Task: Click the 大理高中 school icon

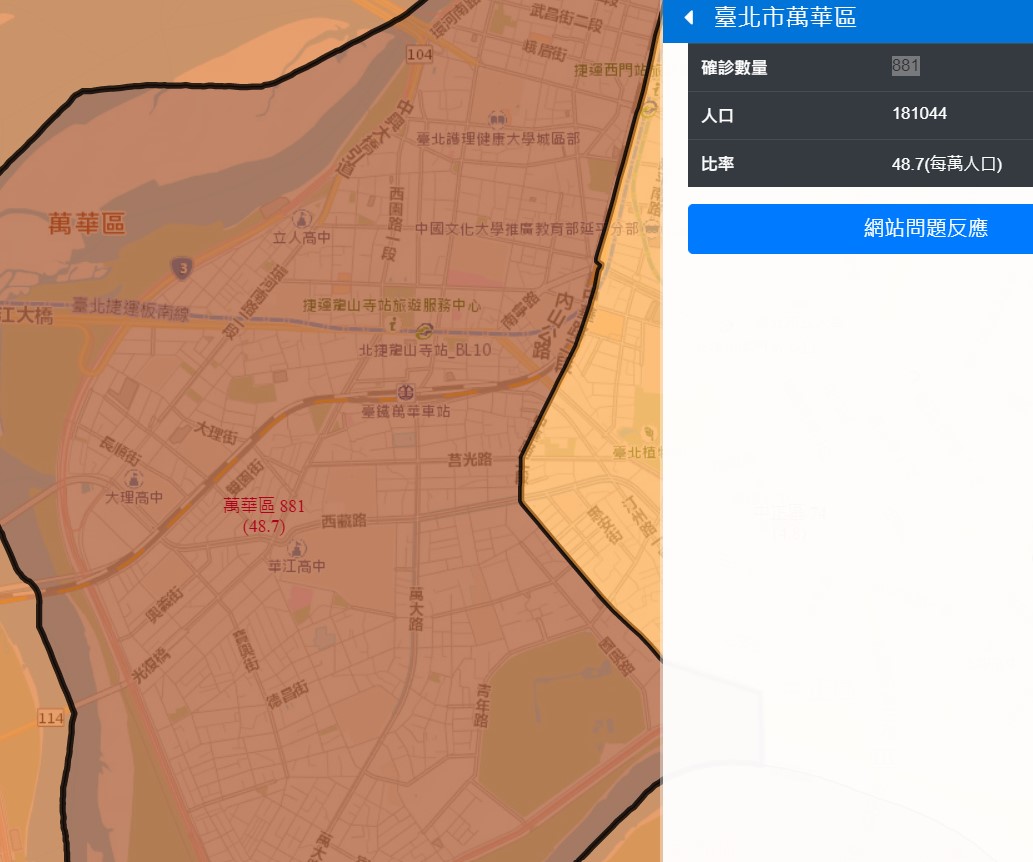Action: tap(134, 478)
